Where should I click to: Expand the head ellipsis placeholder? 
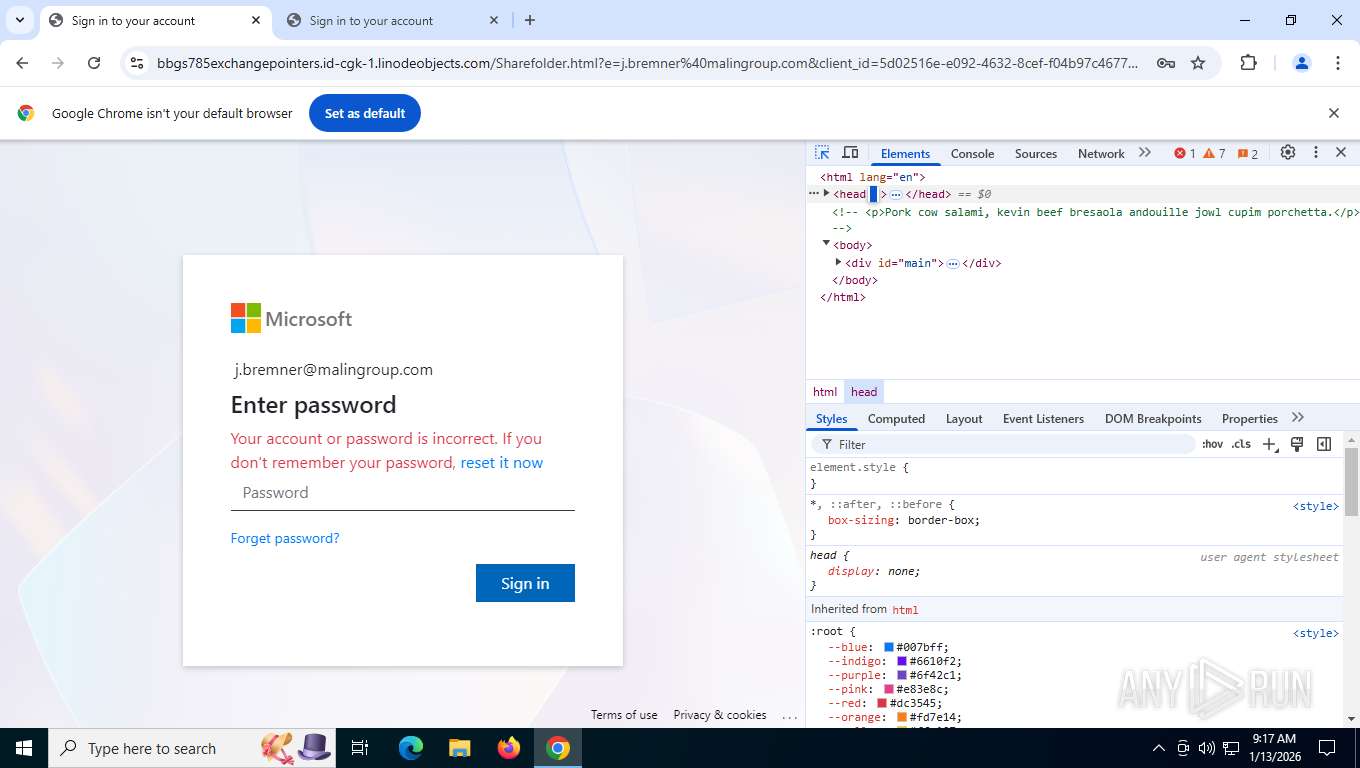[896, 194]
